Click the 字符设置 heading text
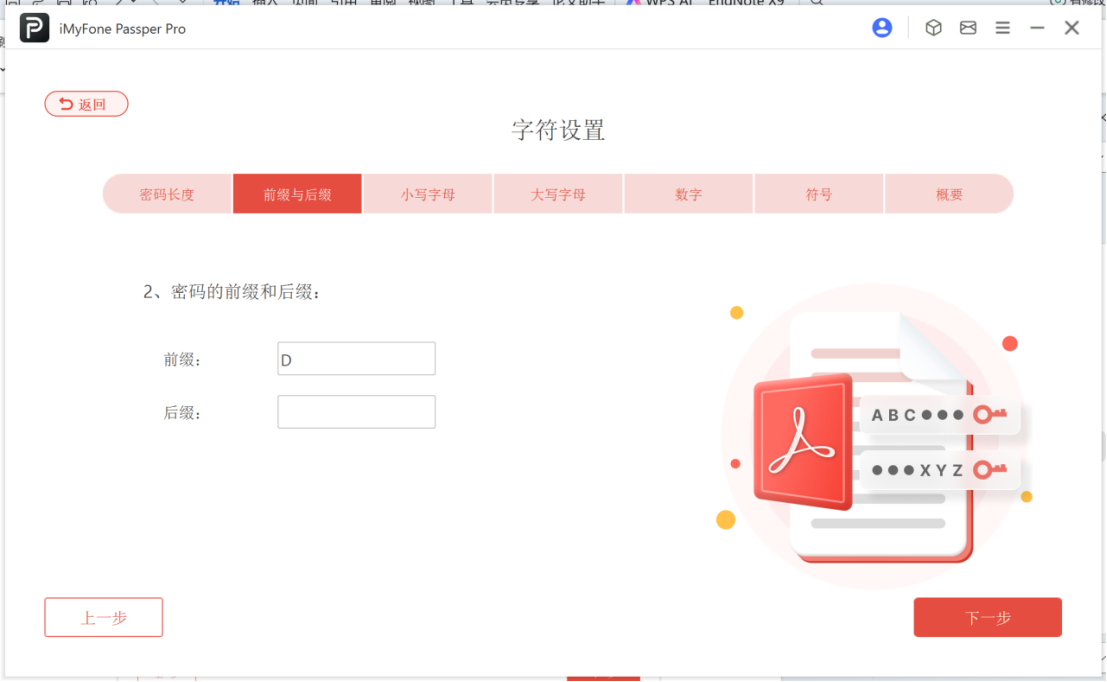This screenshot has width=1107, height=682. 558,131
